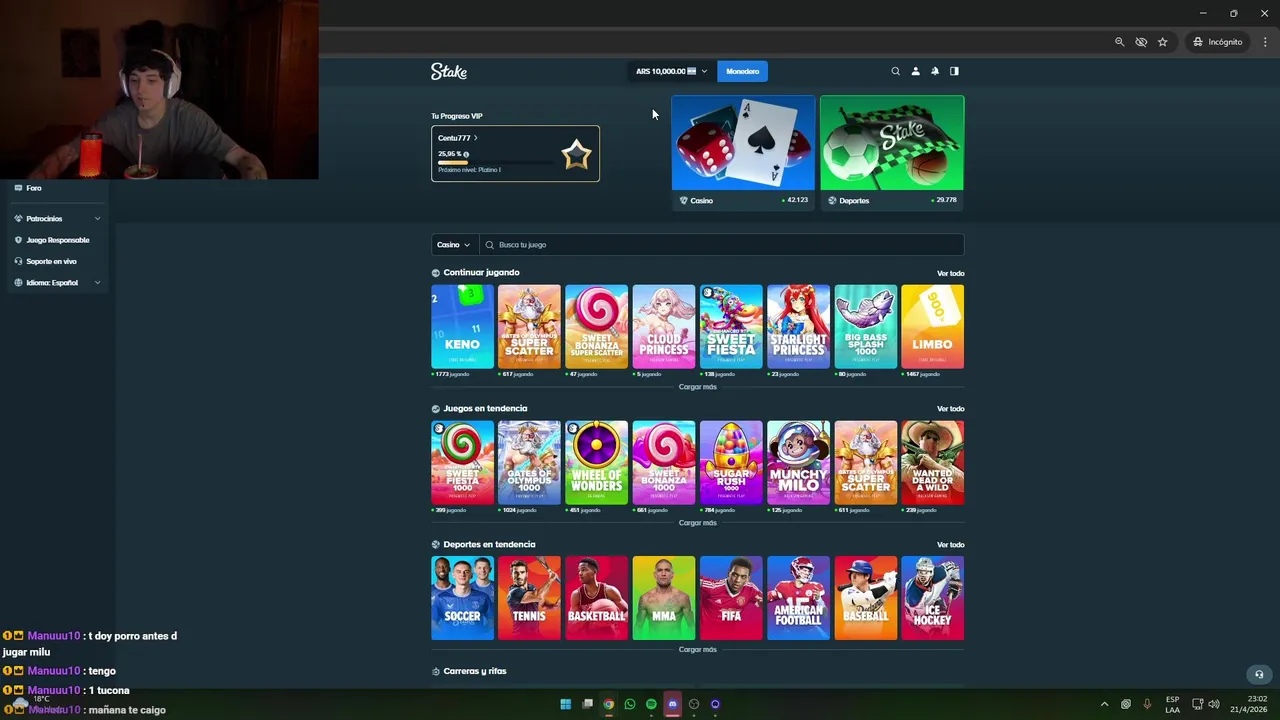Screen dimensions: 1280x720
Task: Open Foro in the sidebar
Action: pyautogui.click(x=27, y=188)
